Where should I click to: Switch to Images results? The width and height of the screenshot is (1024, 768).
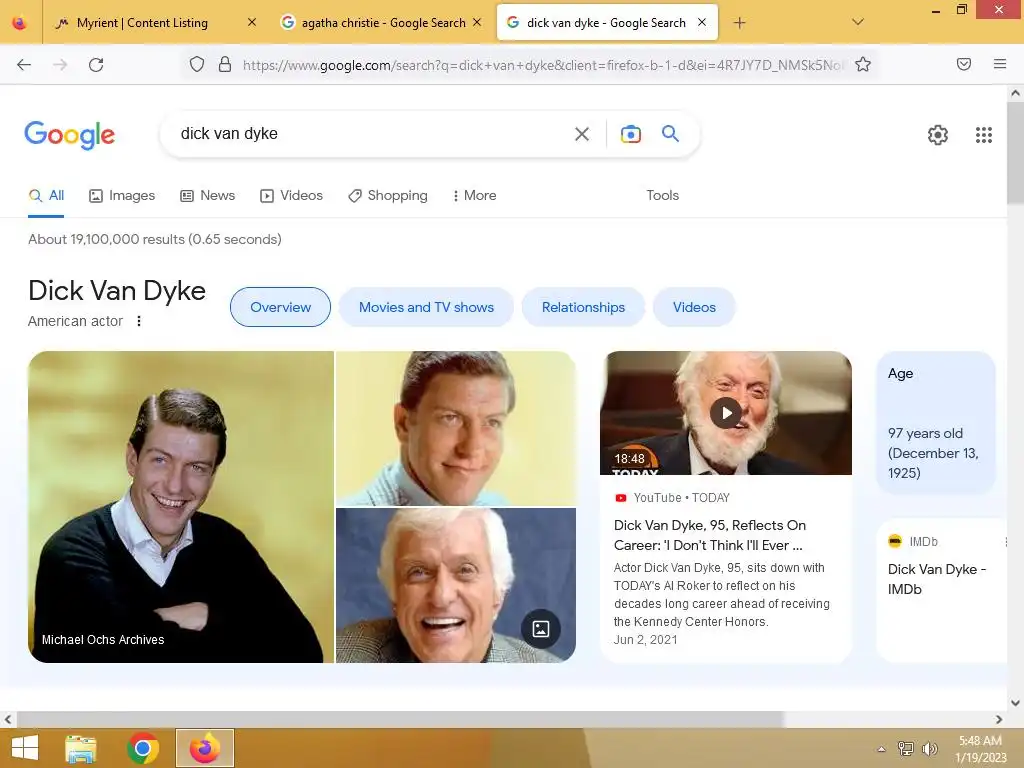(x=122, y=195)
